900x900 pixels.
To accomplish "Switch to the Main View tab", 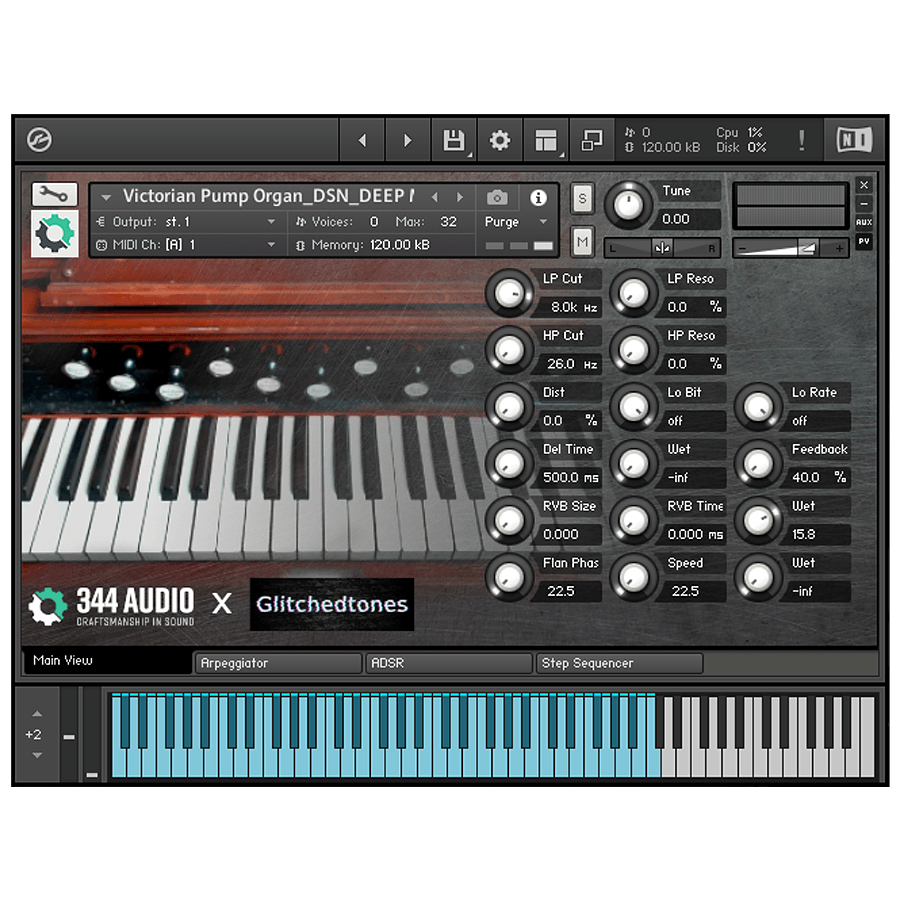I will tap(107, 661).
